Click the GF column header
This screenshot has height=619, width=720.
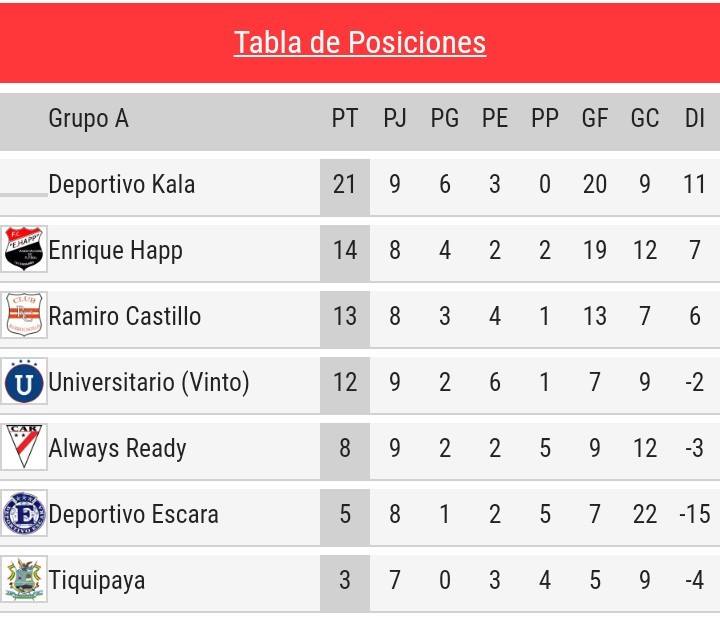pyautogui.click(x=595, y=118)
